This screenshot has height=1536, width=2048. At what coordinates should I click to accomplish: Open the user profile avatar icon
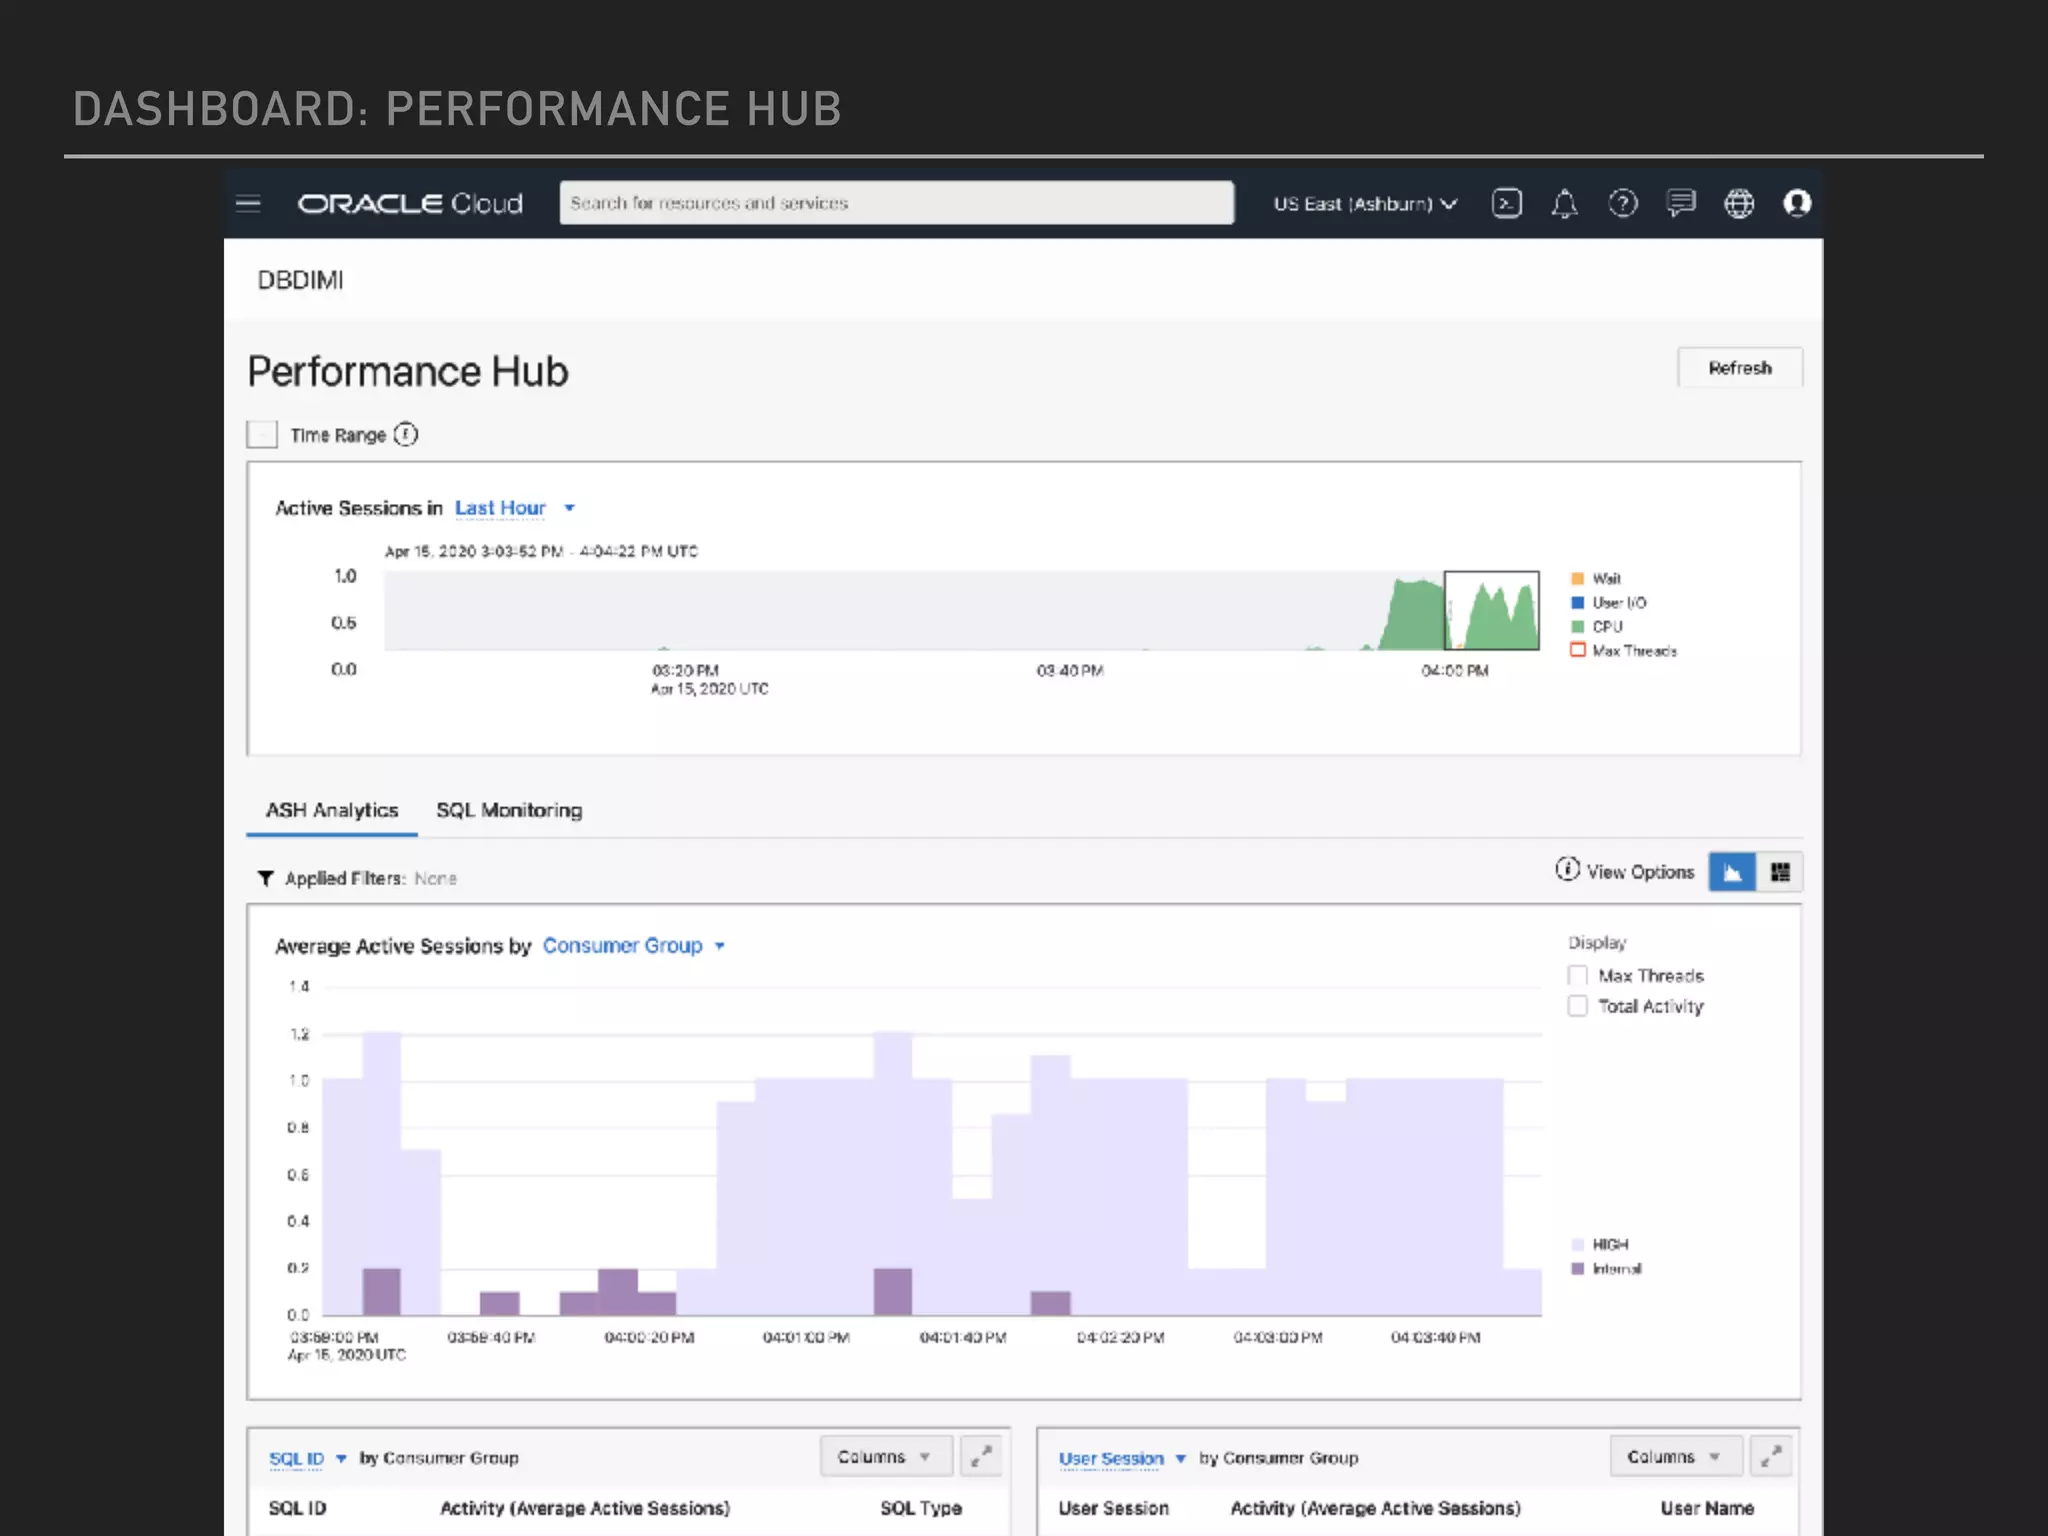click(1797, 204)
